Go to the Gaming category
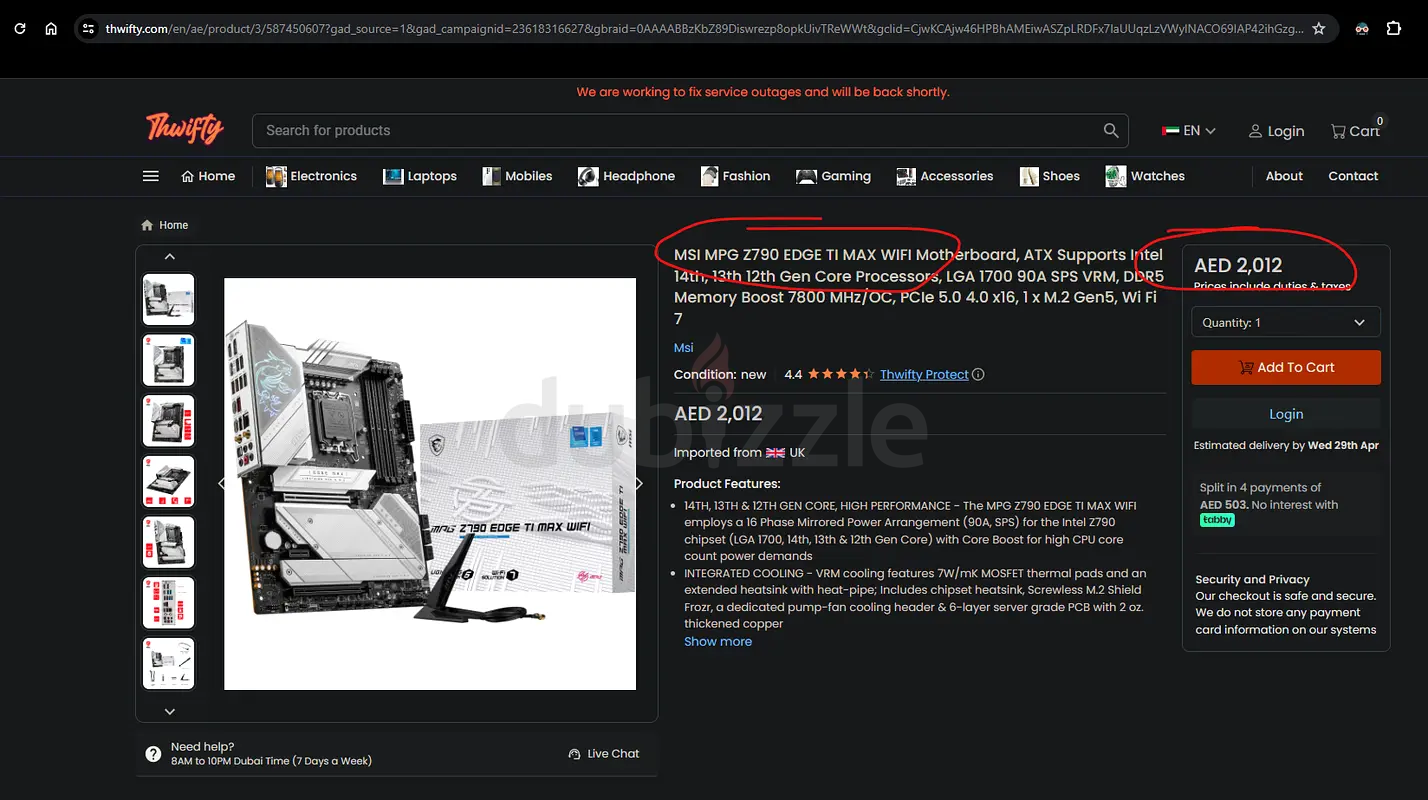The width and height of the screenshot is (1428, 800). point(833,176)
